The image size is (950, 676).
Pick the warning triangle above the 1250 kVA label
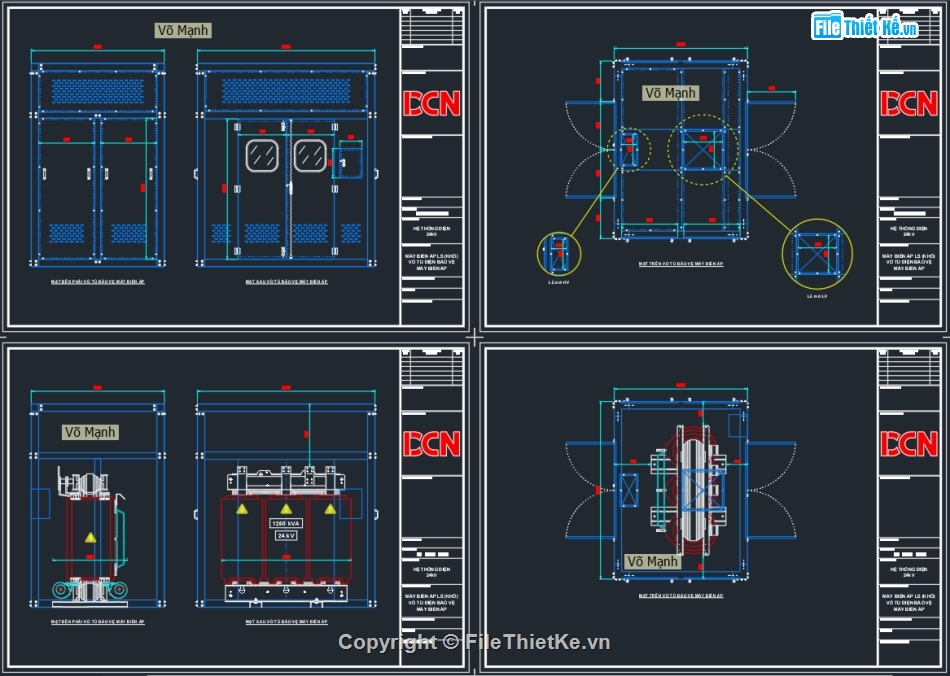tap(286, 509)
